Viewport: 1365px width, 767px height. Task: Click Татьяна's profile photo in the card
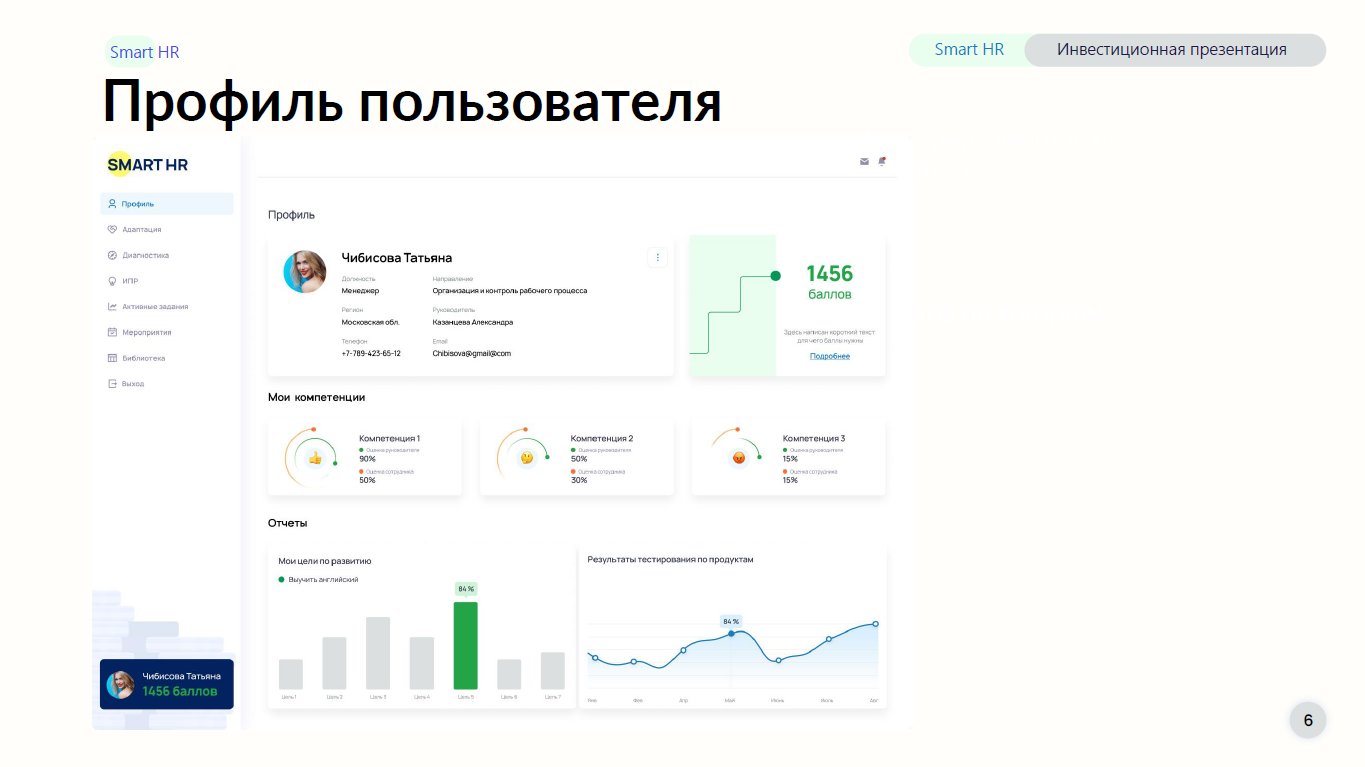tap(305, 271)
